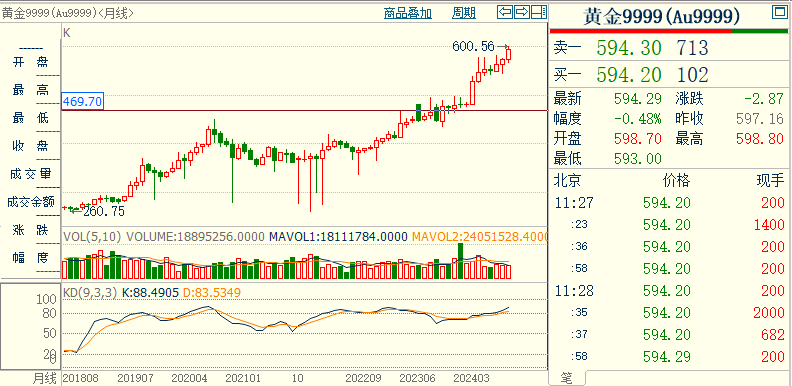792x386 pixels.
Task: Select the 成交量 row in left panel
Action: tap(30, 174)
